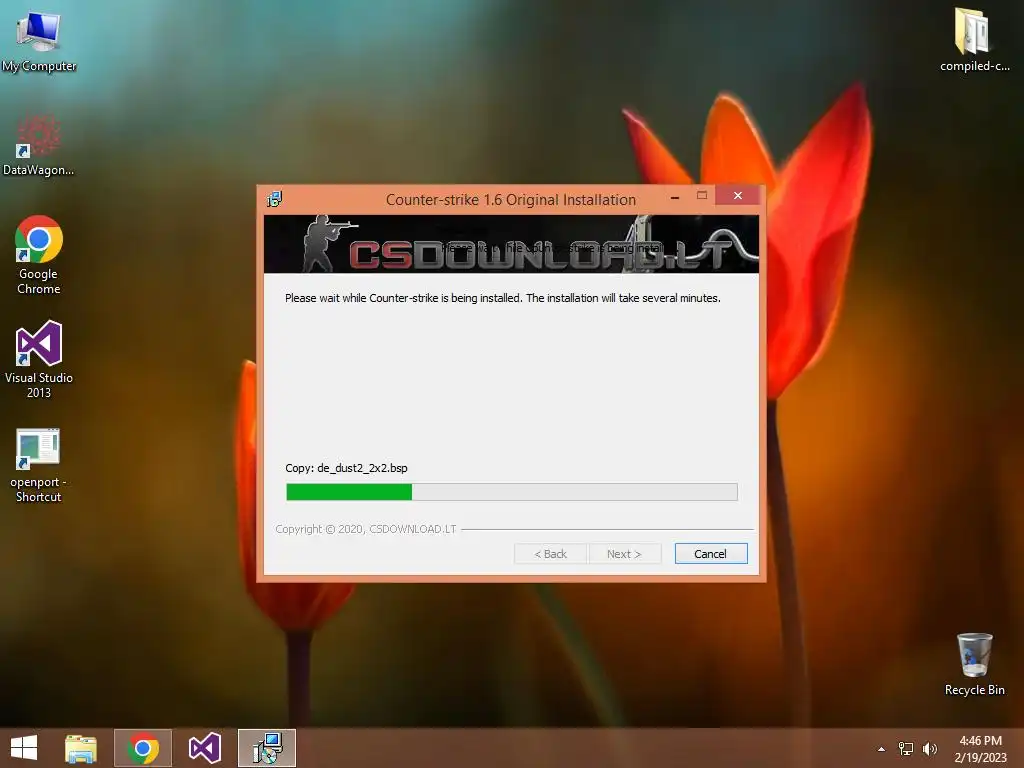Close the installer window
The image size is (1024, 768).
(x=738, y=195)
